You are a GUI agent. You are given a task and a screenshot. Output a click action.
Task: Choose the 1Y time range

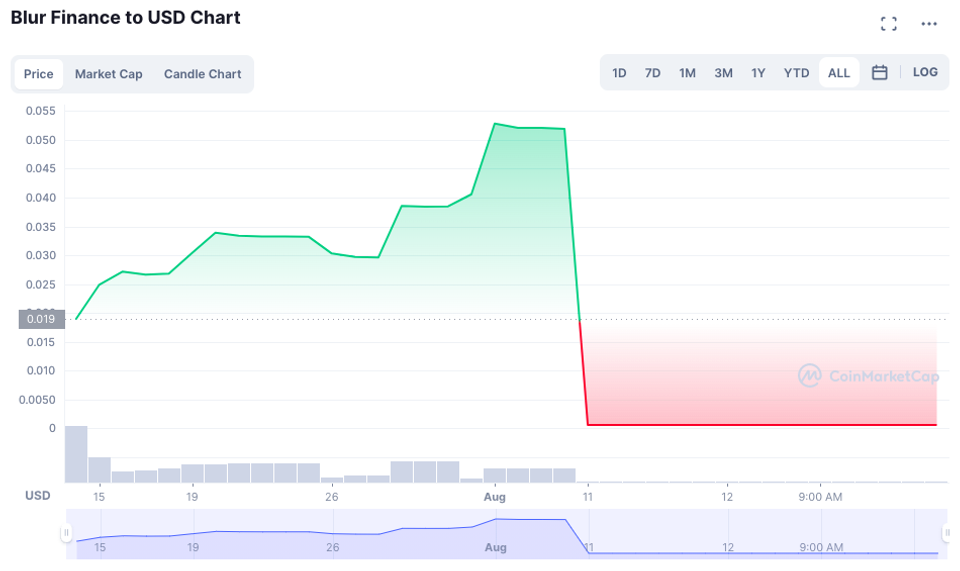(x=758, y=73)
